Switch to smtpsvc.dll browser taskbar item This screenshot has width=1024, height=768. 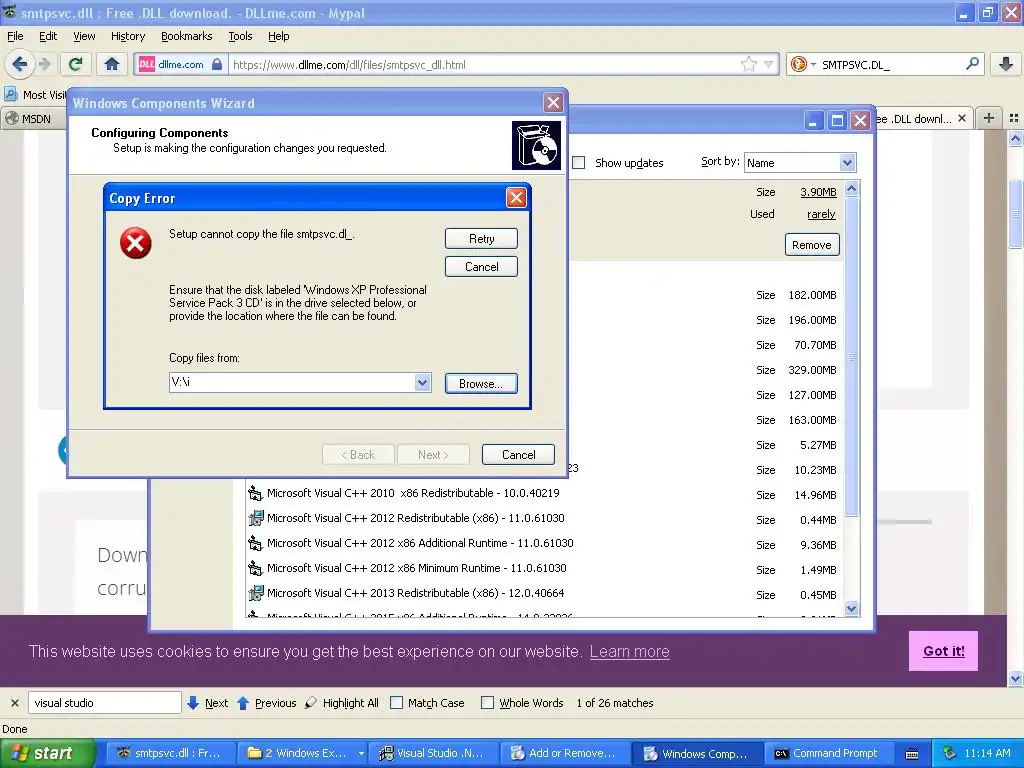click(x=168, y=753)
